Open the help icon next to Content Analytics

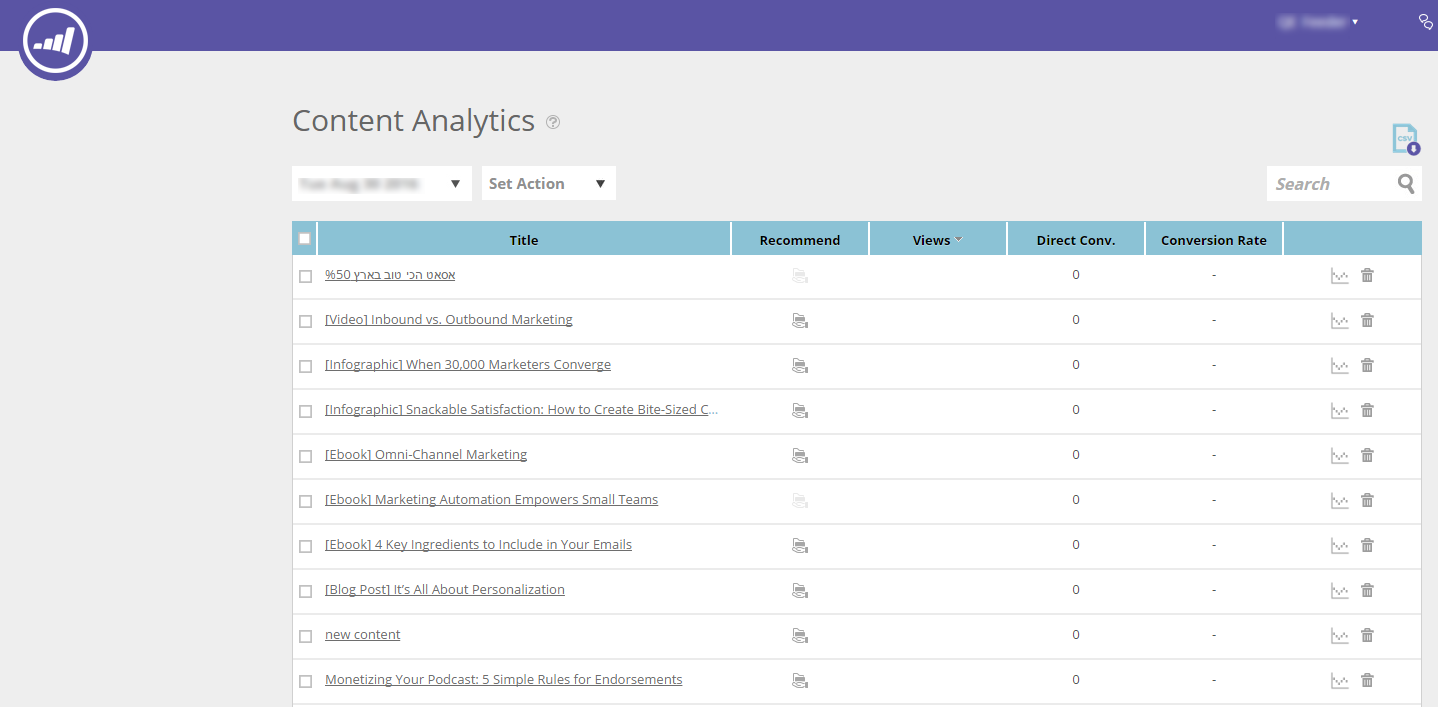click(x=553, y=122)
